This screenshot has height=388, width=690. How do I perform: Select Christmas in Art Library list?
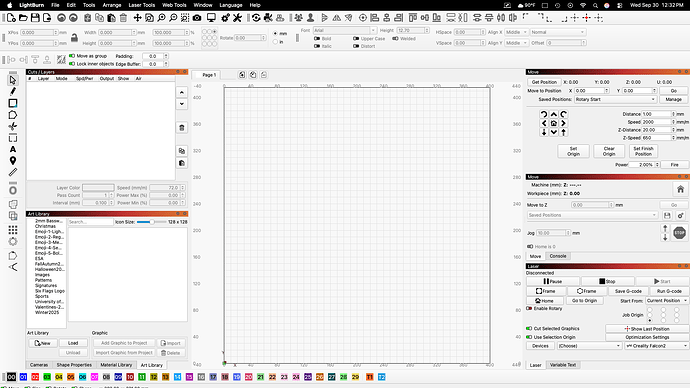click(45, 226)
